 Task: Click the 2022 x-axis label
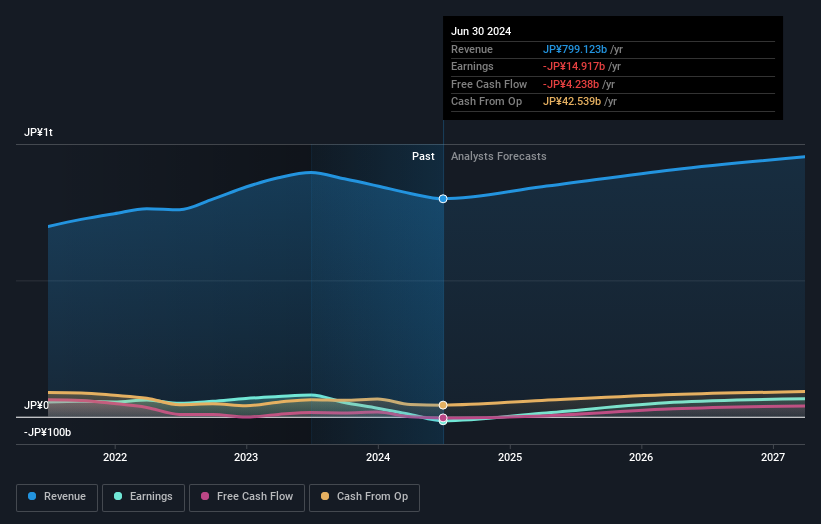[x=115, y=457]
